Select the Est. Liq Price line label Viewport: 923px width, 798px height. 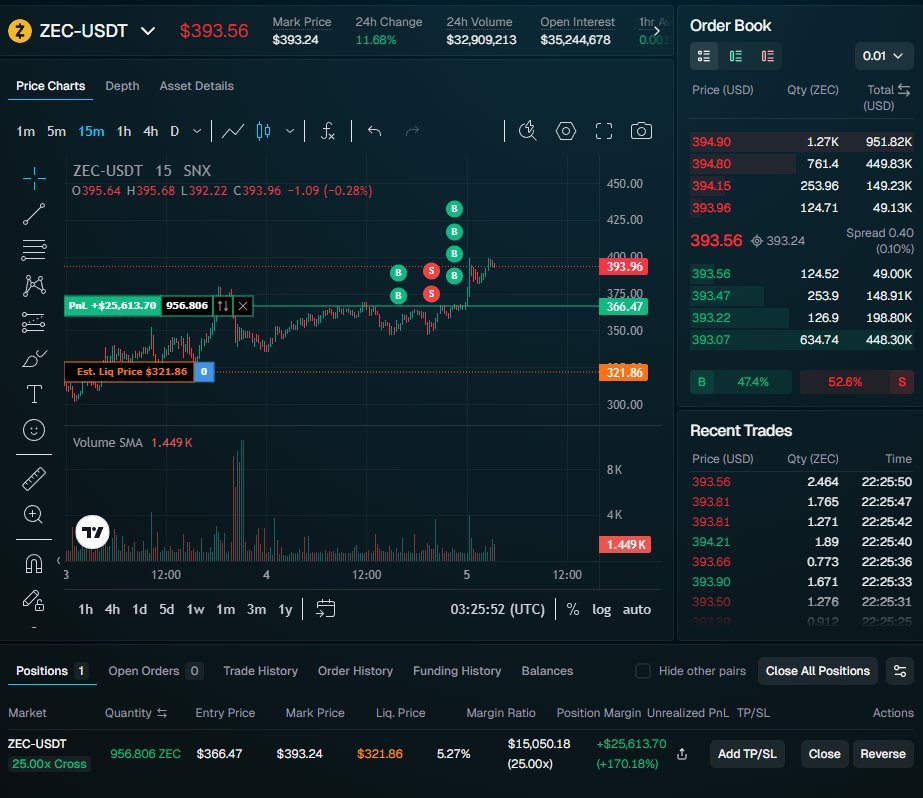[129, 372]
